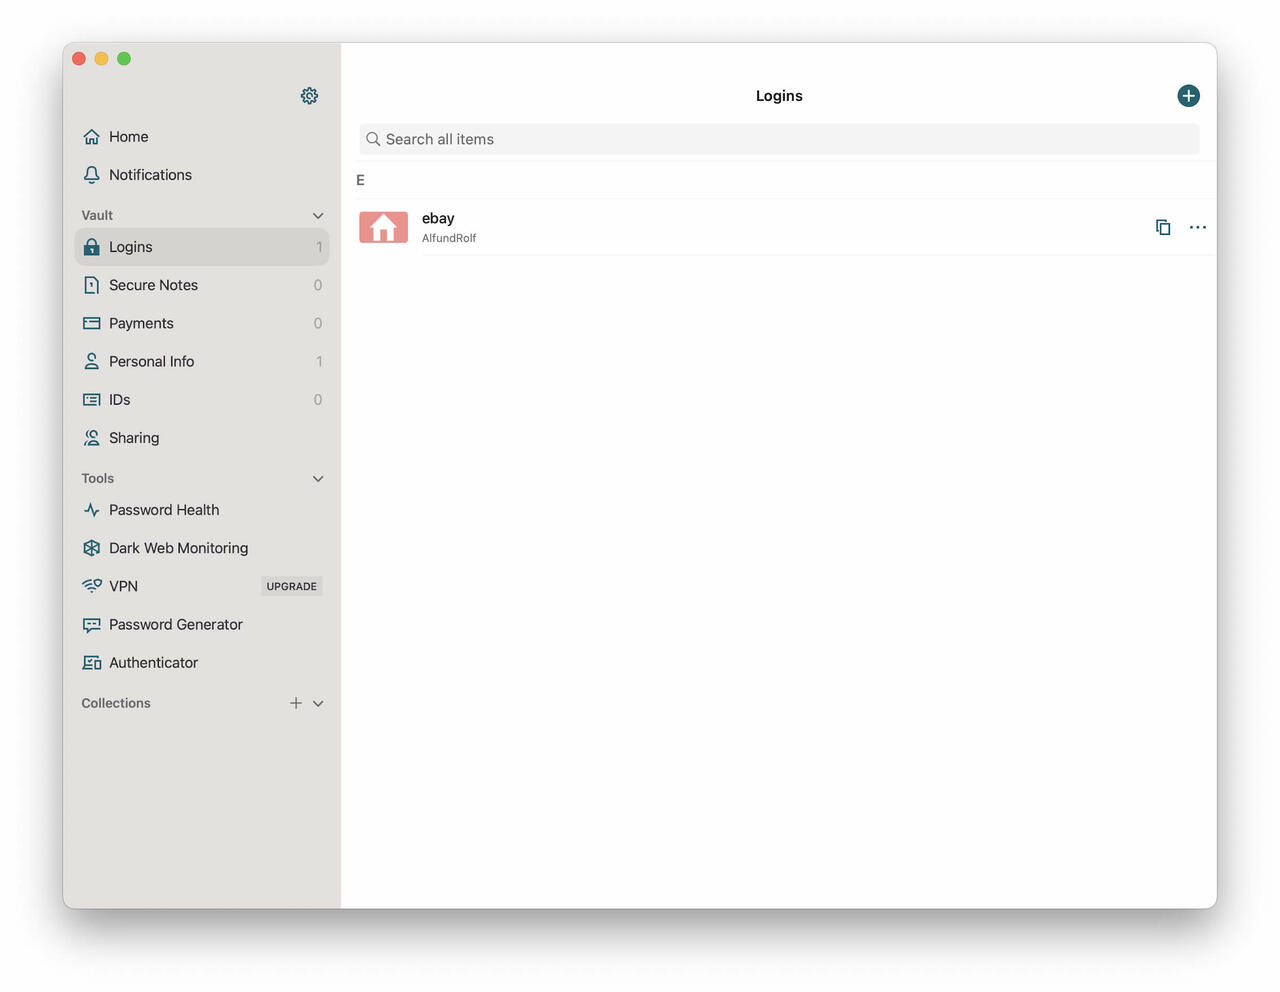The width and height of the screenshot is (1280, 992).
Task: Minimize the window with yellow button
Action: click(101, 59)
